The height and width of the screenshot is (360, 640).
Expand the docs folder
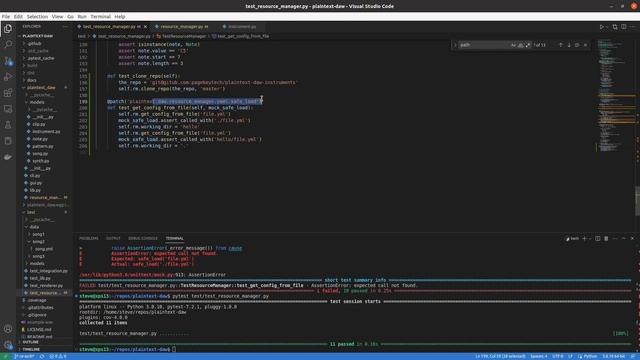[x=32, y=80]
